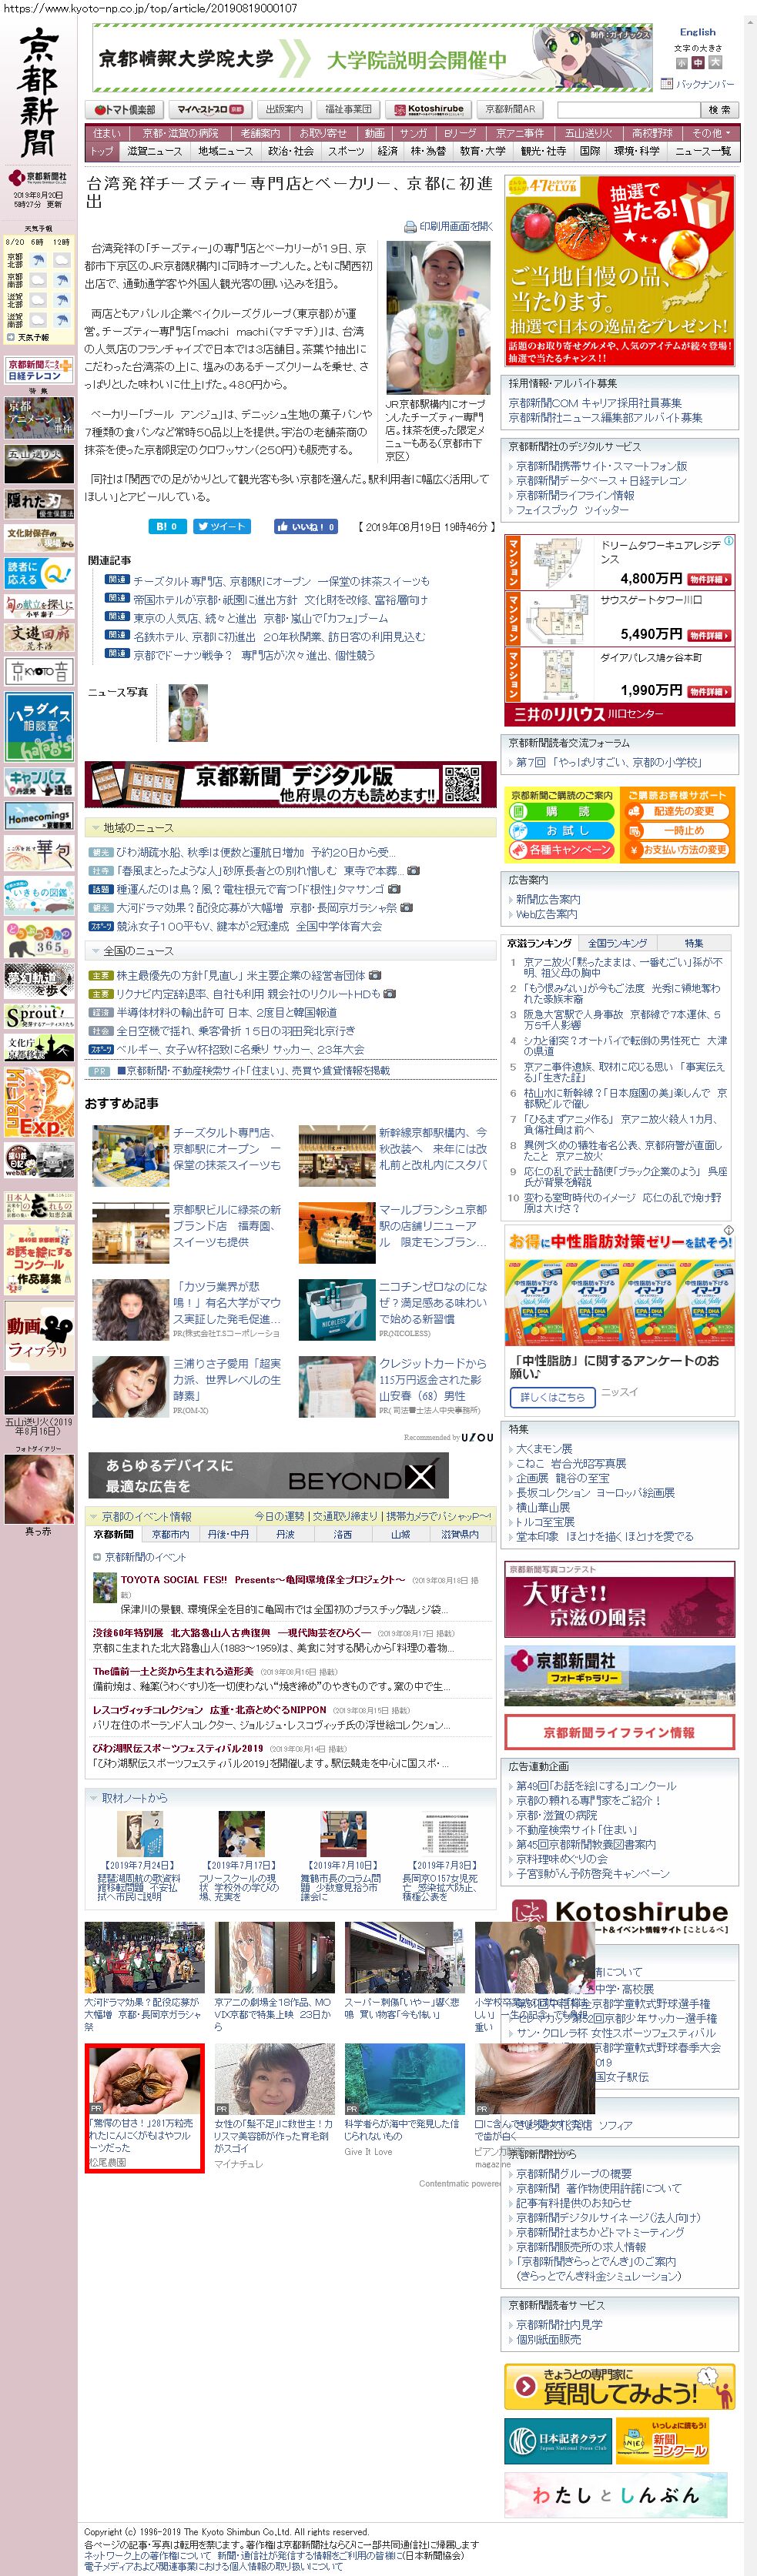Open related article 京都でドーナツ戦争?
Screen dimensions: 757x2576
254,655
